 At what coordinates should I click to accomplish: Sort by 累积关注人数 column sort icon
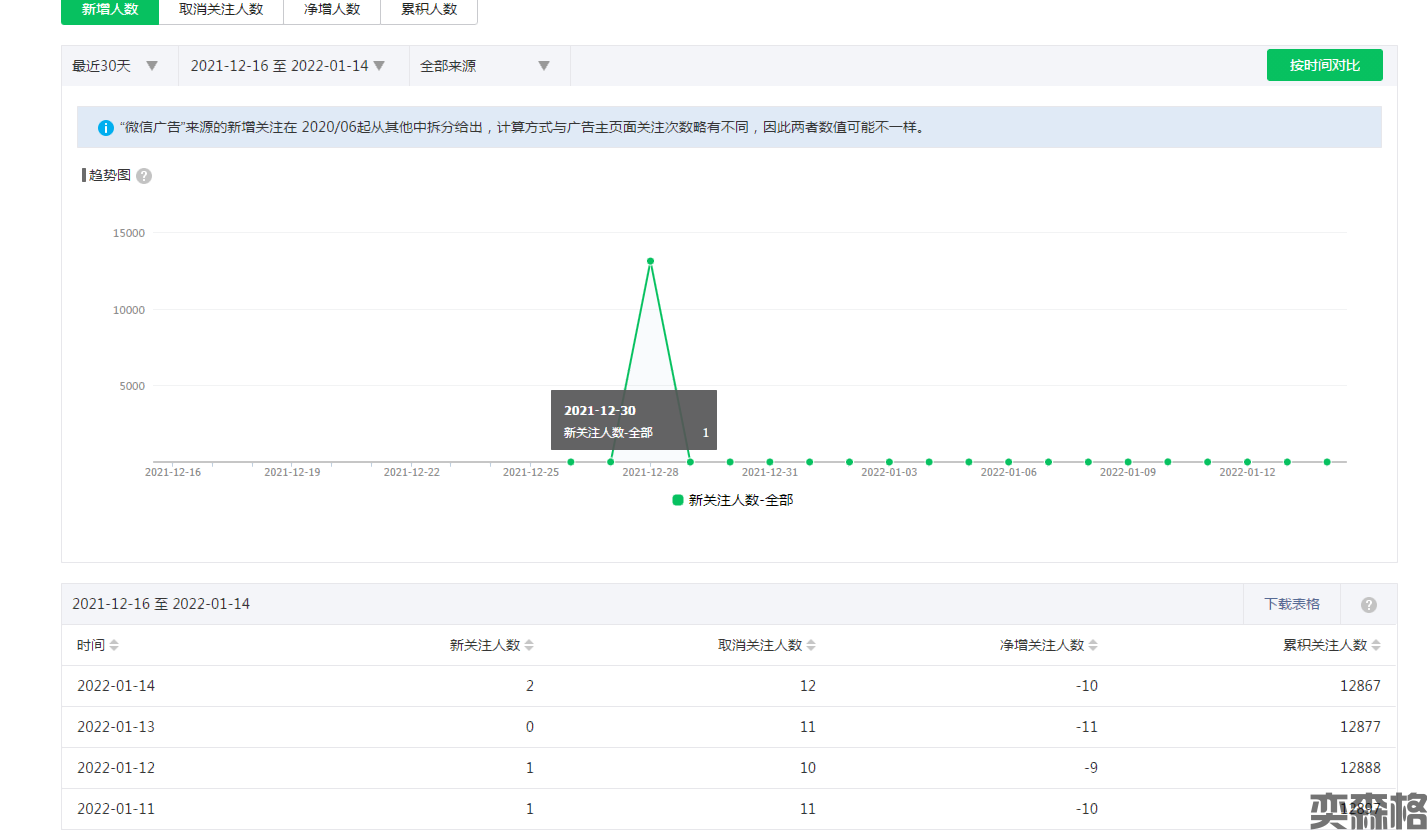click(1376, 646)
